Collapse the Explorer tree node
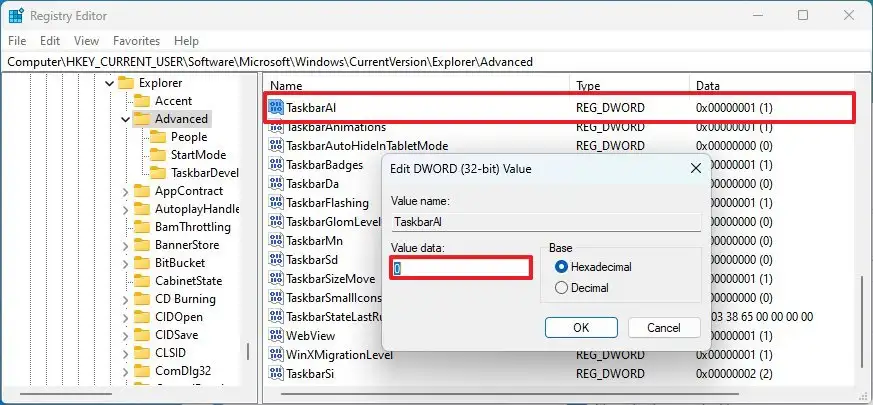 [x=109, y=83]
